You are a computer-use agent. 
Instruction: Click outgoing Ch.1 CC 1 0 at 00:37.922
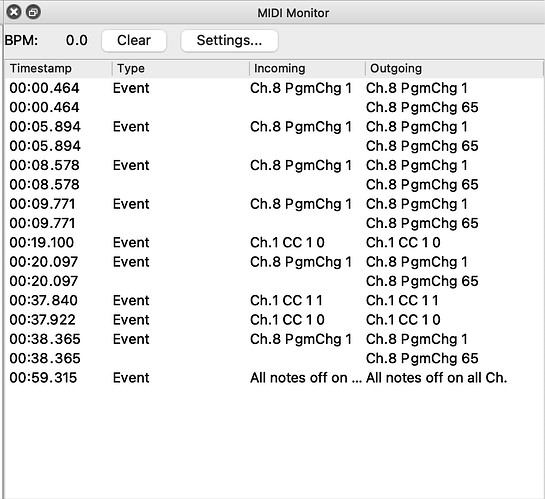pyautogui.click(x=403, y=320)
